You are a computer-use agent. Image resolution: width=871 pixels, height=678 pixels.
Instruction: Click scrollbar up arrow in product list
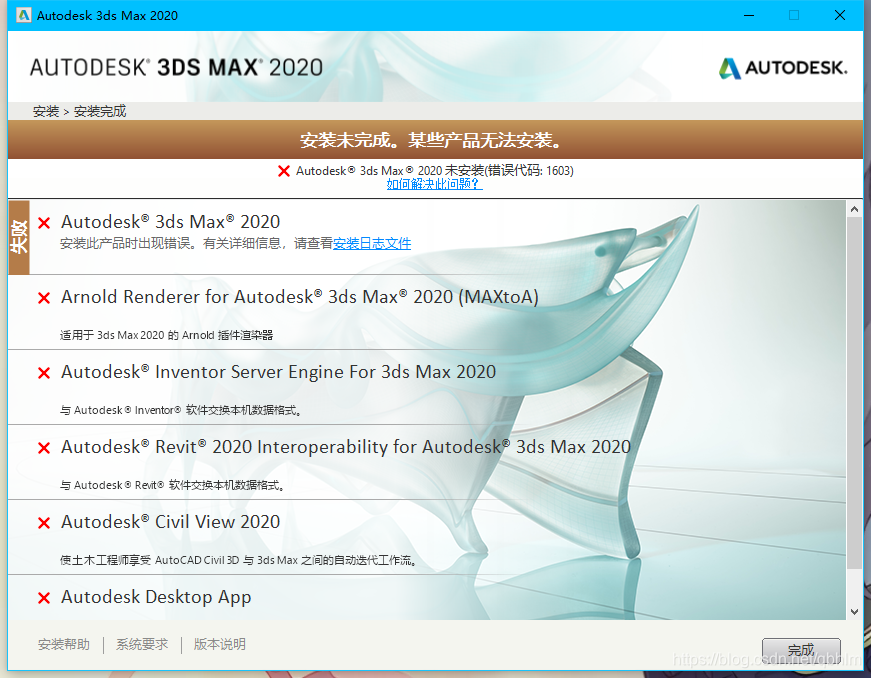pyautogui.click(x=854, y=209)
